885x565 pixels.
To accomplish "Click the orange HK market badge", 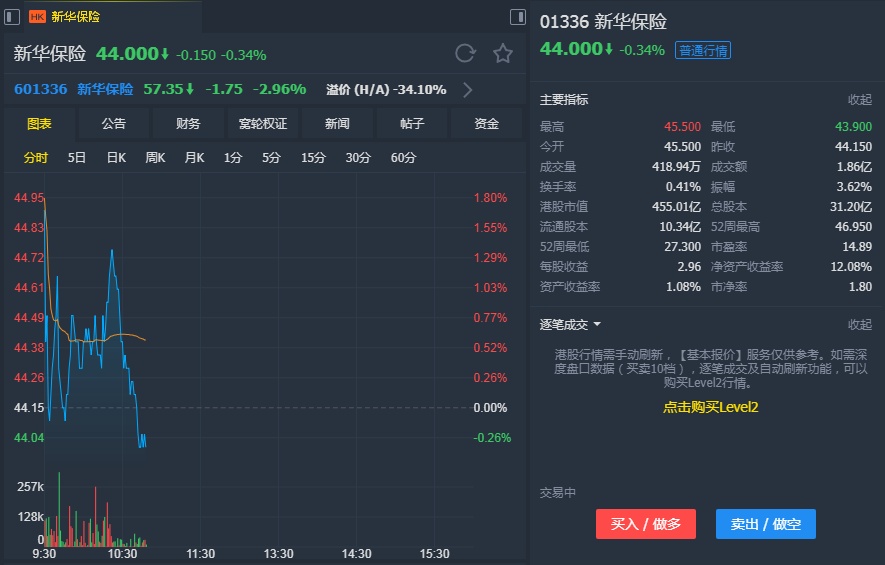I will (37, 17).
